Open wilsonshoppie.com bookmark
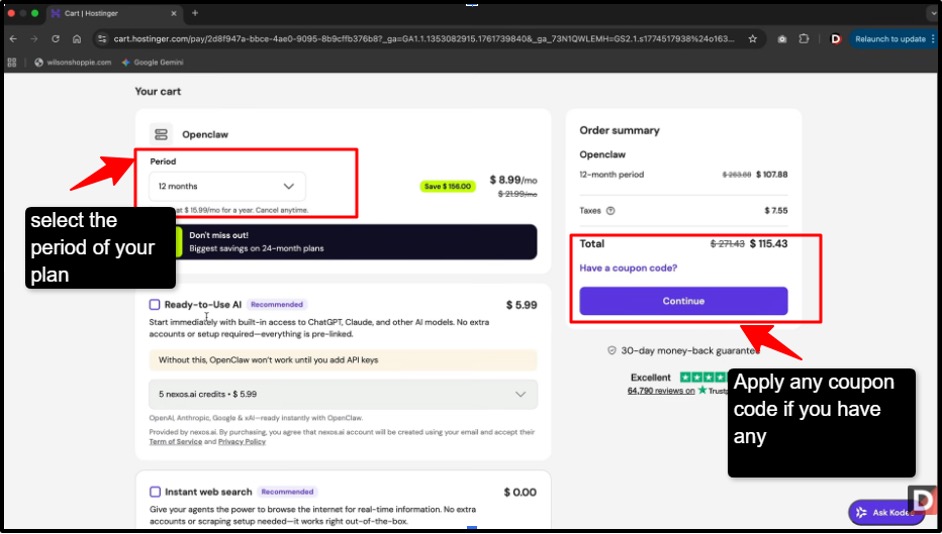The width and height of the screenshot is (942, 534). (73, 62)
